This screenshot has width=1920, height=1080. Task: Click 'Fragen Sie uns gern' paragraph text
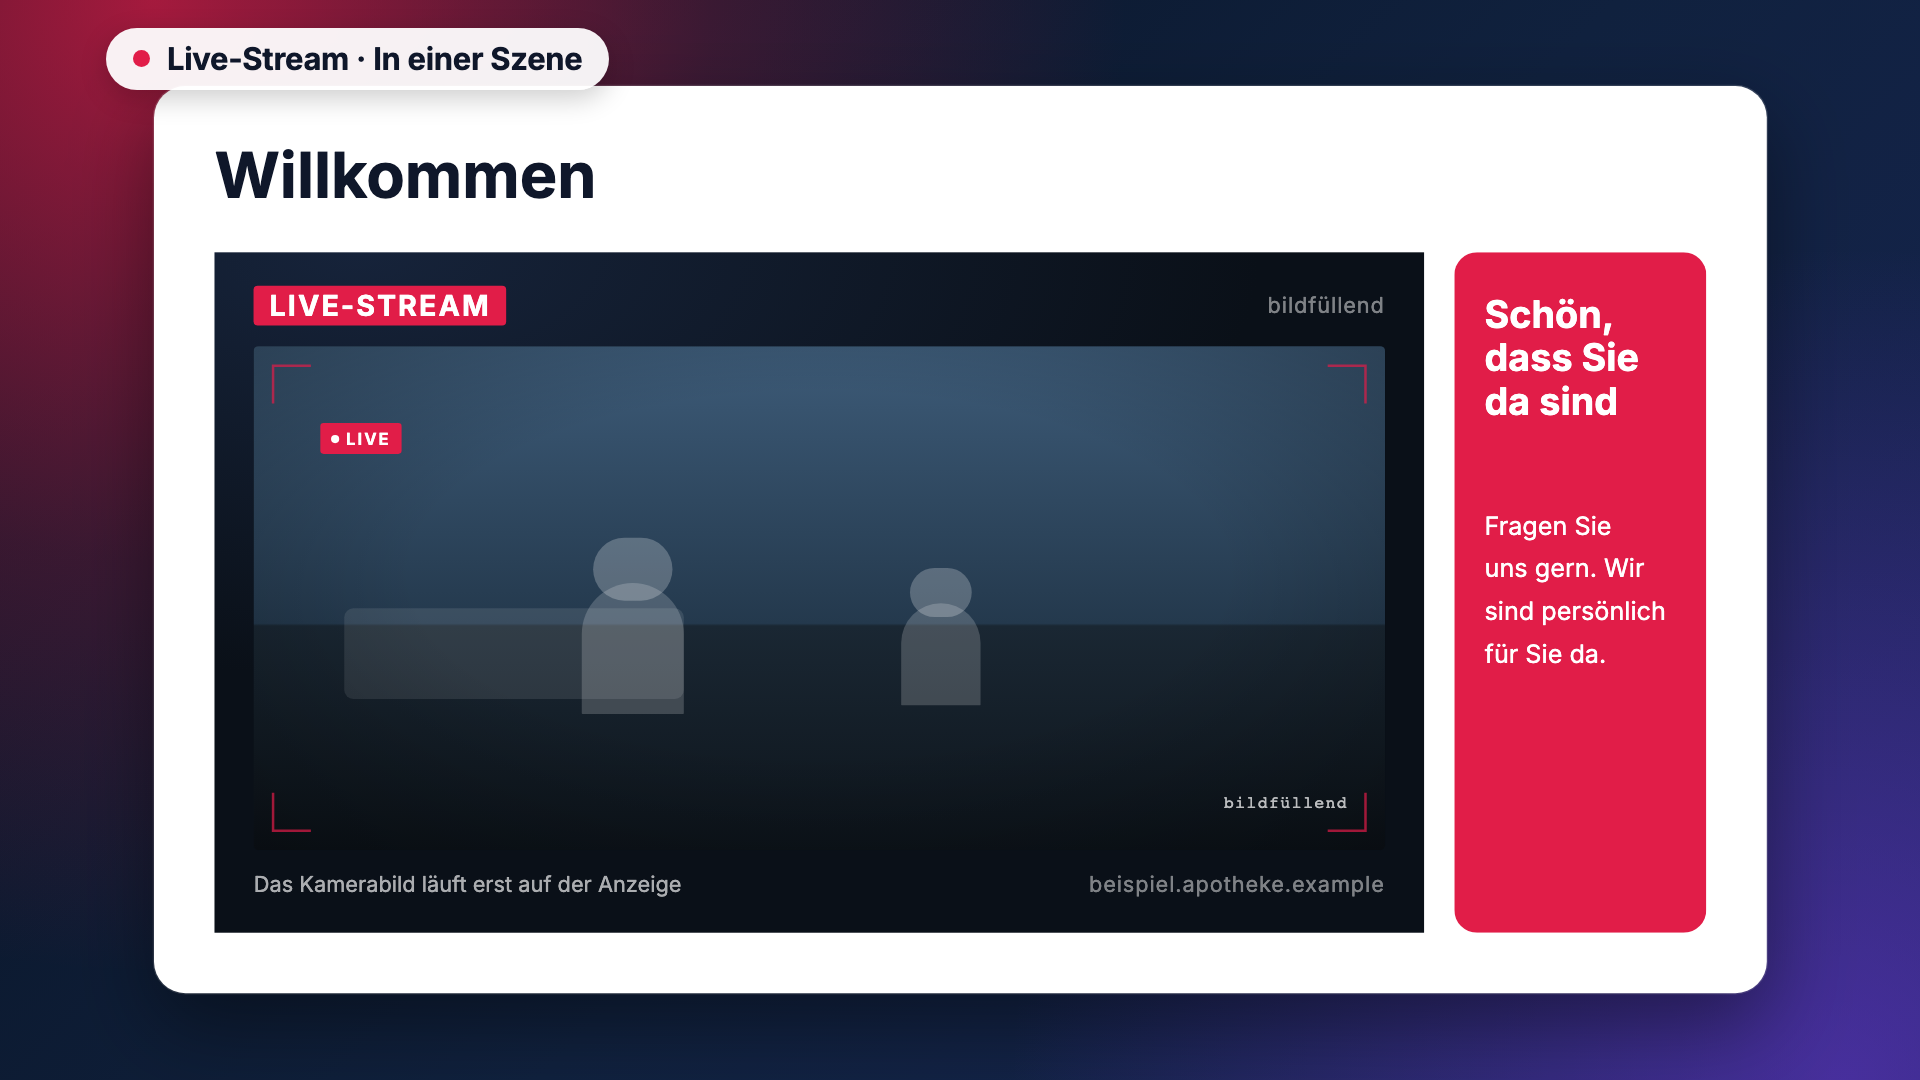[1574, 590]
